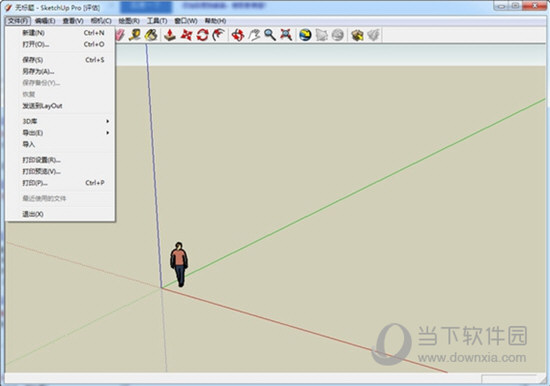Select the Orbit tool
This screenshot has width=550, height=386.
click(237, 35)
